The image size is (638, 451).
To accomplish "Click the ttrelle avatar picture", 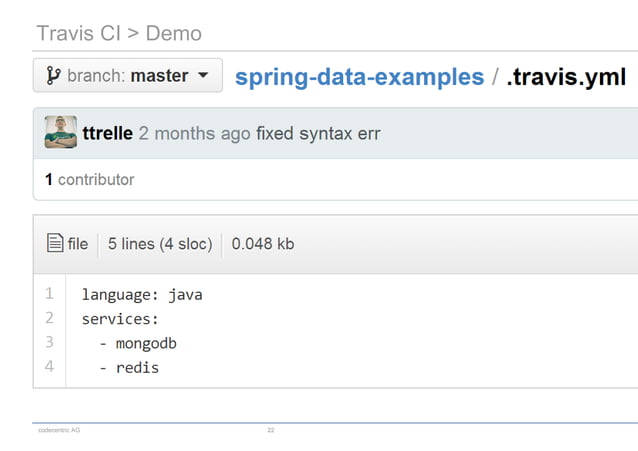I will (x=61, y=132).
